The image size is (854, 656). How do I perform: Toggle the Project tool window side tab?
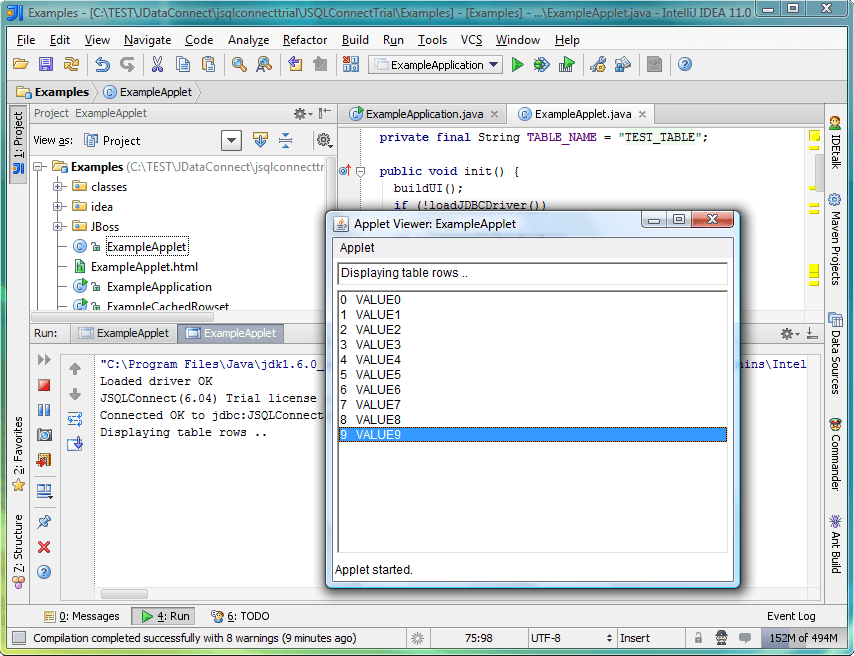tap(18, 143)
